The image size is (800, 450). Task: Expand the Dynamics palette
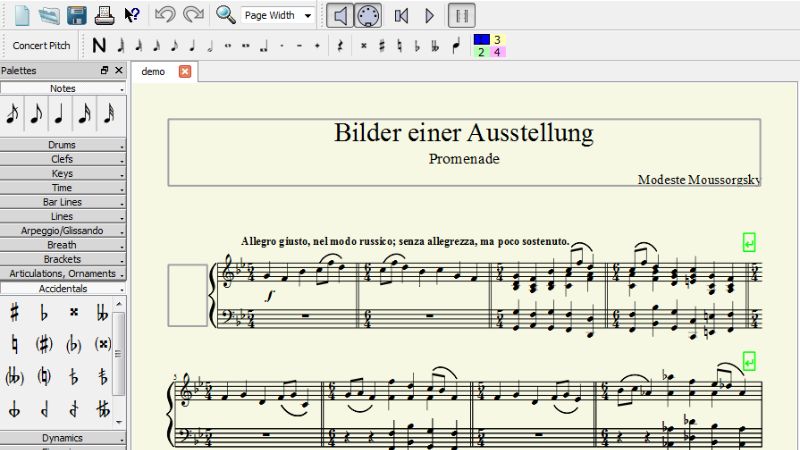pos(63,438)
